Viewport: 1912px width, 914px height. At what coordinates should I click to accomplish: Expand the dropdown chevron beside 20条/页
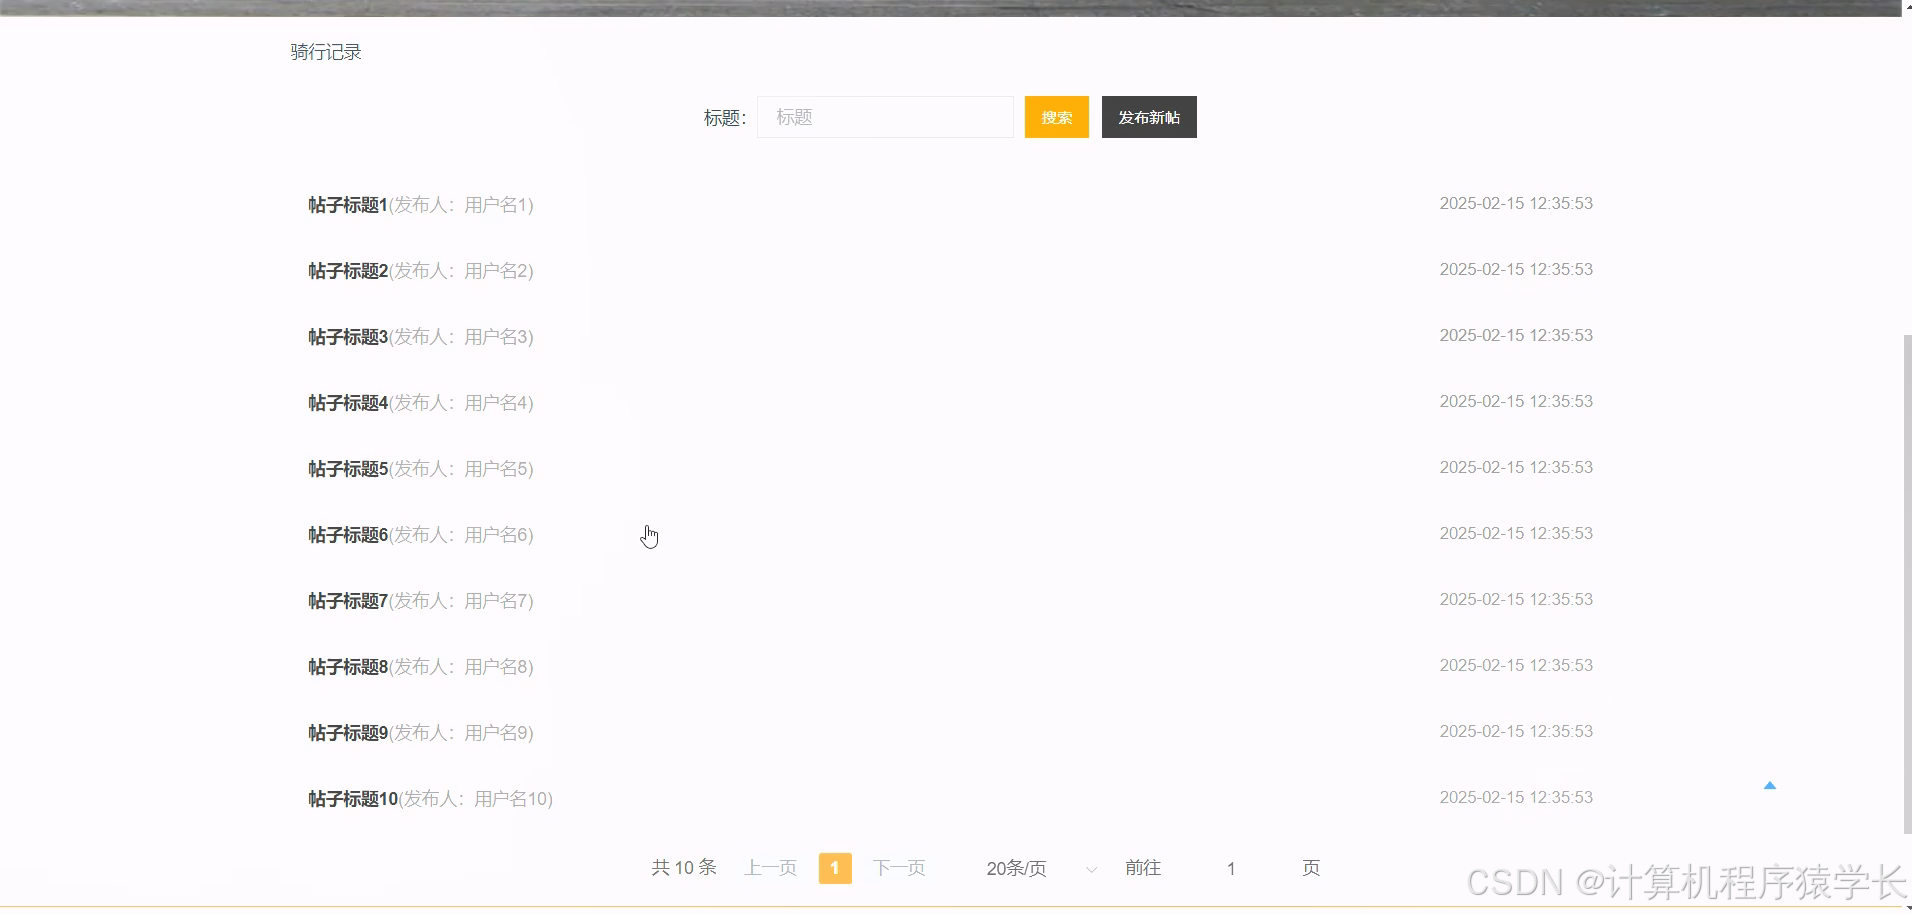coord(1090,869)
